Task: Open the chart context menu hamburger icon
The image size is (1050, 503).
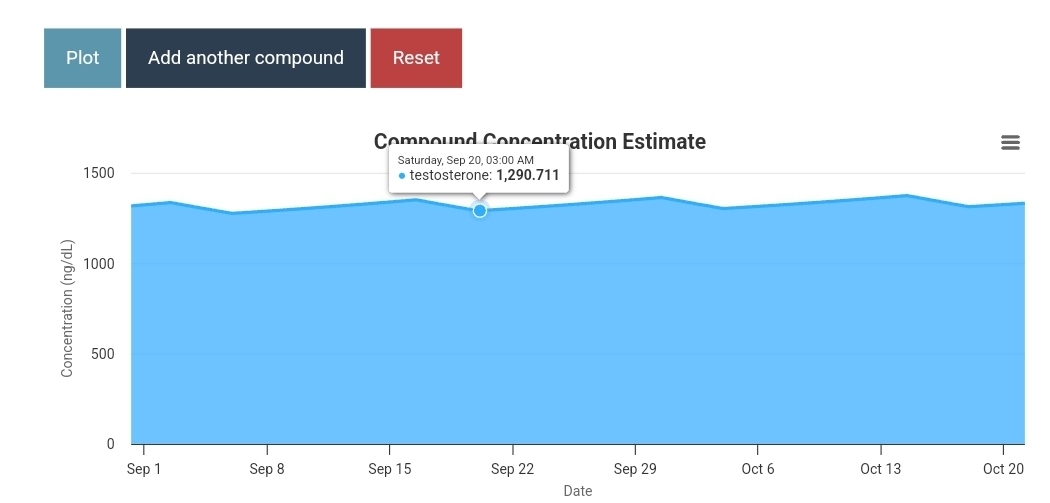Action: click(1010, 143)
